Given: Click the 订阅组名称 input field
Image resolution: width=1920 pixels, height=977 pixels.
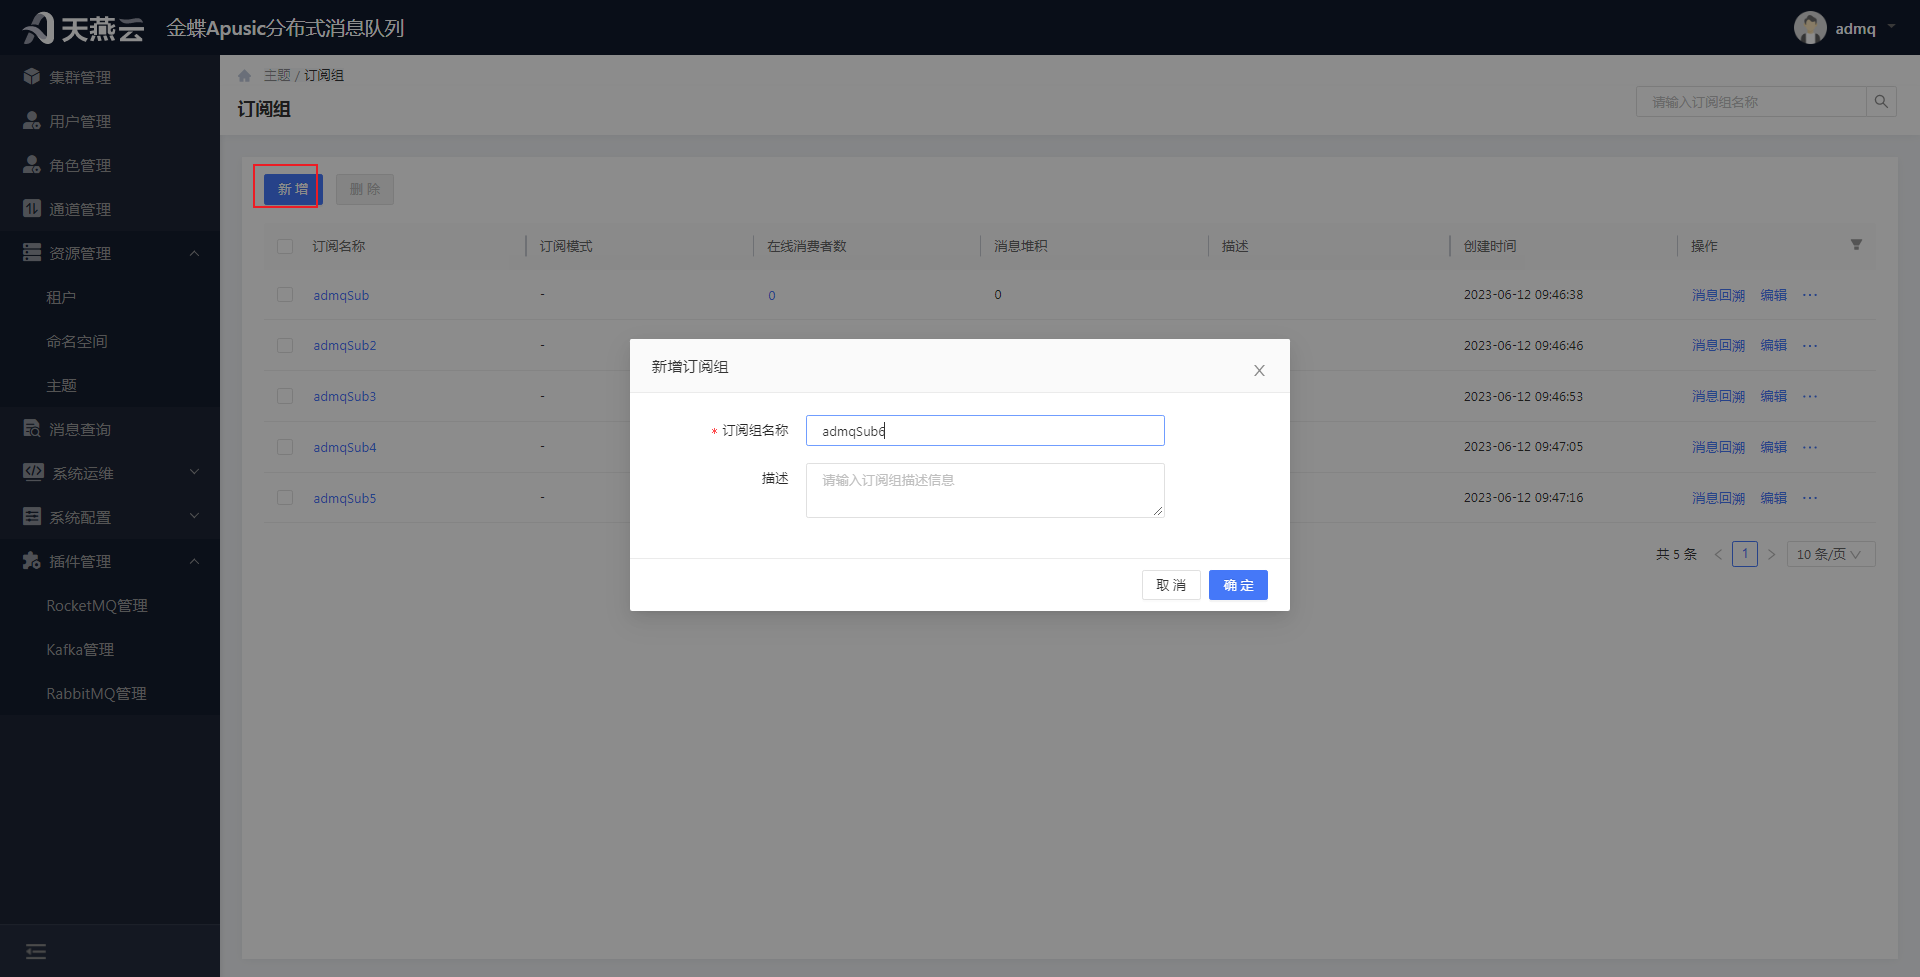Looking at the screenshot, I should [985, 431].
